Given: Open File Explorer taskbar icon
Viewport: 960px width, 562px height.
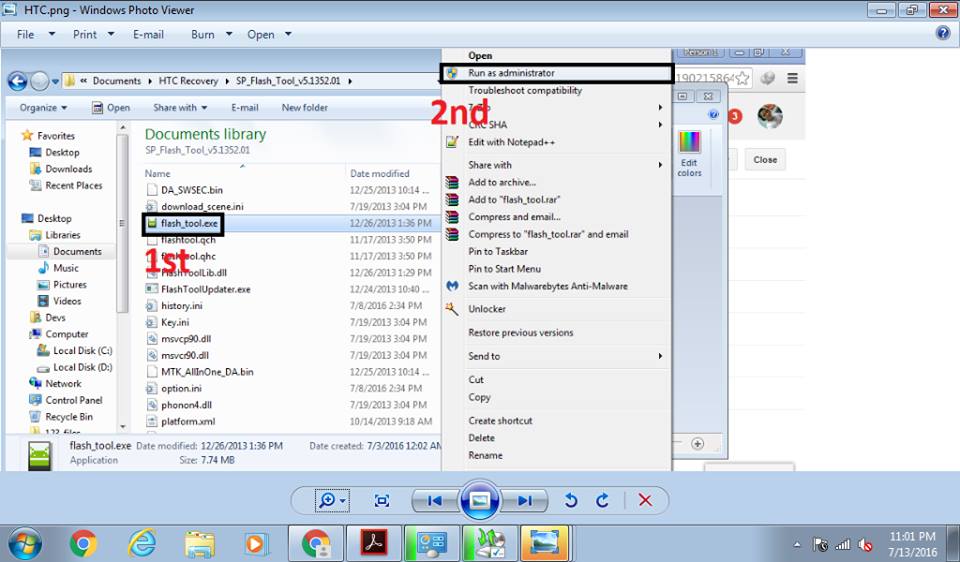Looking at the screenshot, I should [200, 543].
